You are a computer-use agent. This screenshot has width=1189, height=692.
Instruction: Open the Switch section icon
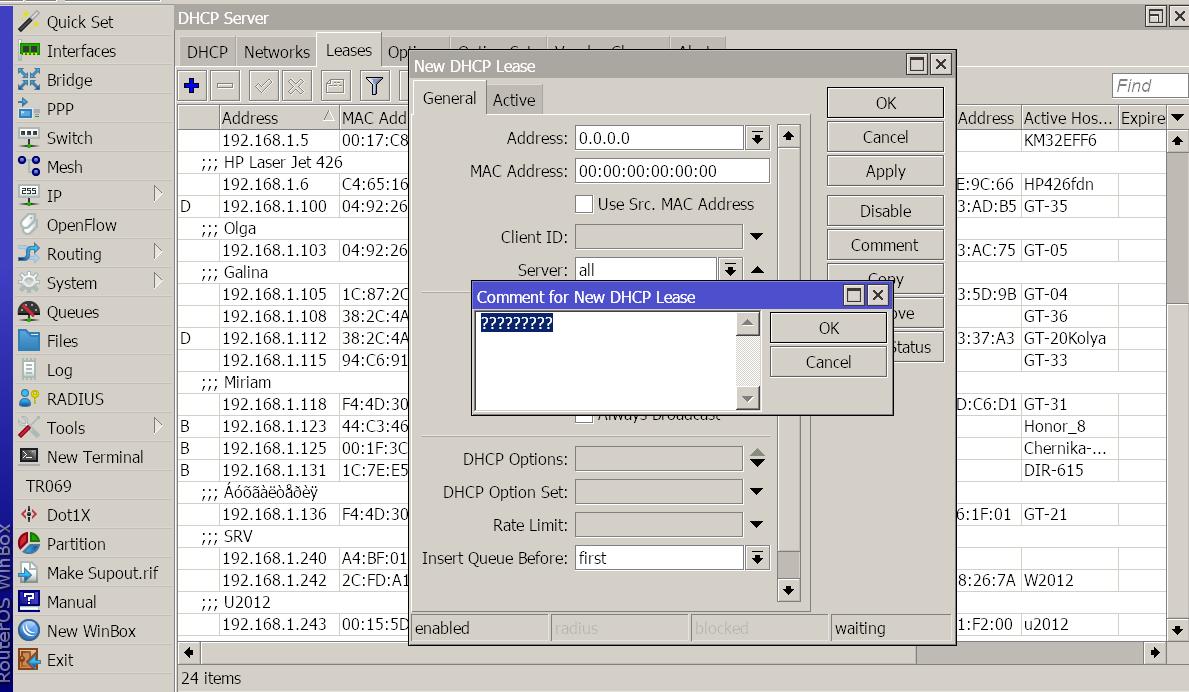click(29, 138)
